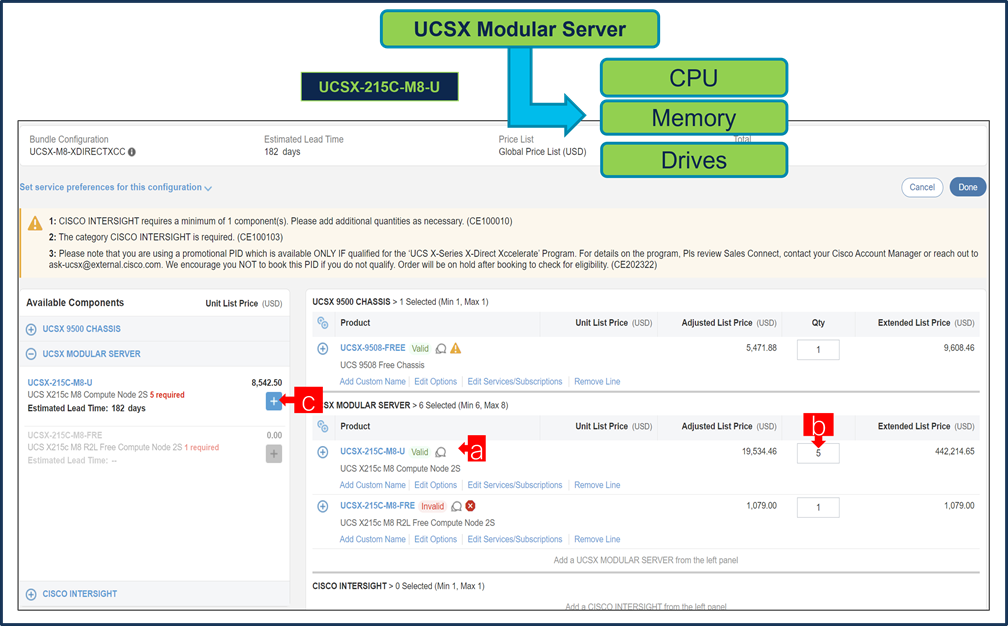Image resolution: width=1008 pixels, height=626 pixels.
Task: Click Add Custom Name under UCSX-9508-FREE
Action: click(373, 382)
